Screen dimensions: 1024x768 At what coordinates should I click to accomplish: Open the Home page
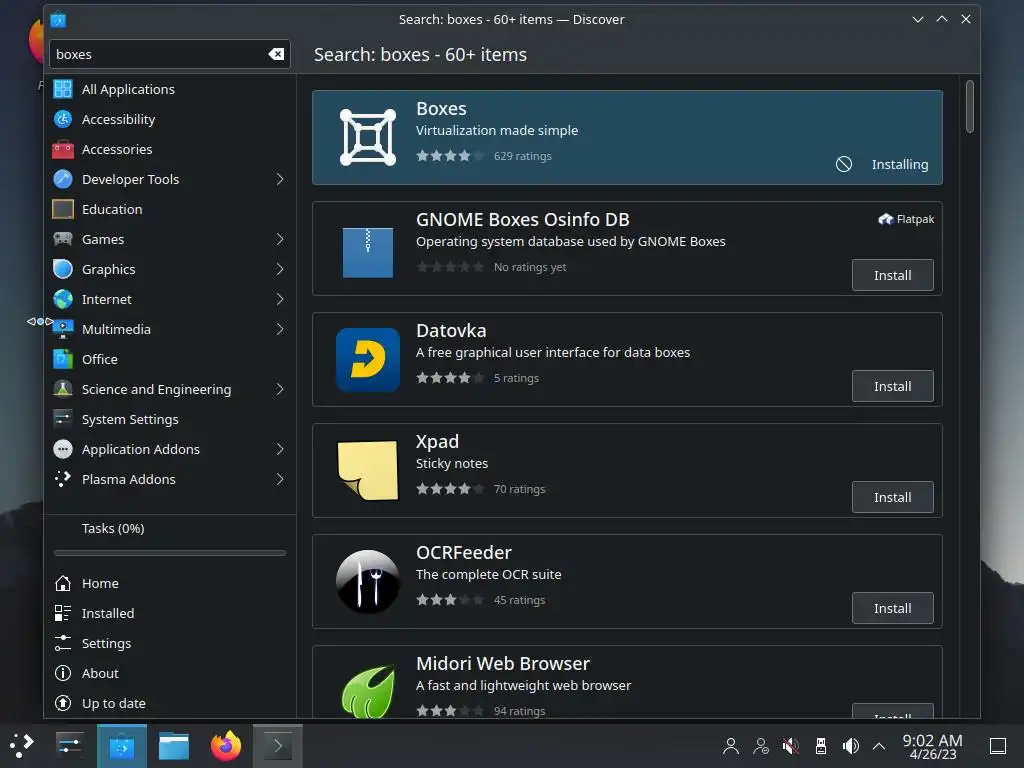(170, 583)
